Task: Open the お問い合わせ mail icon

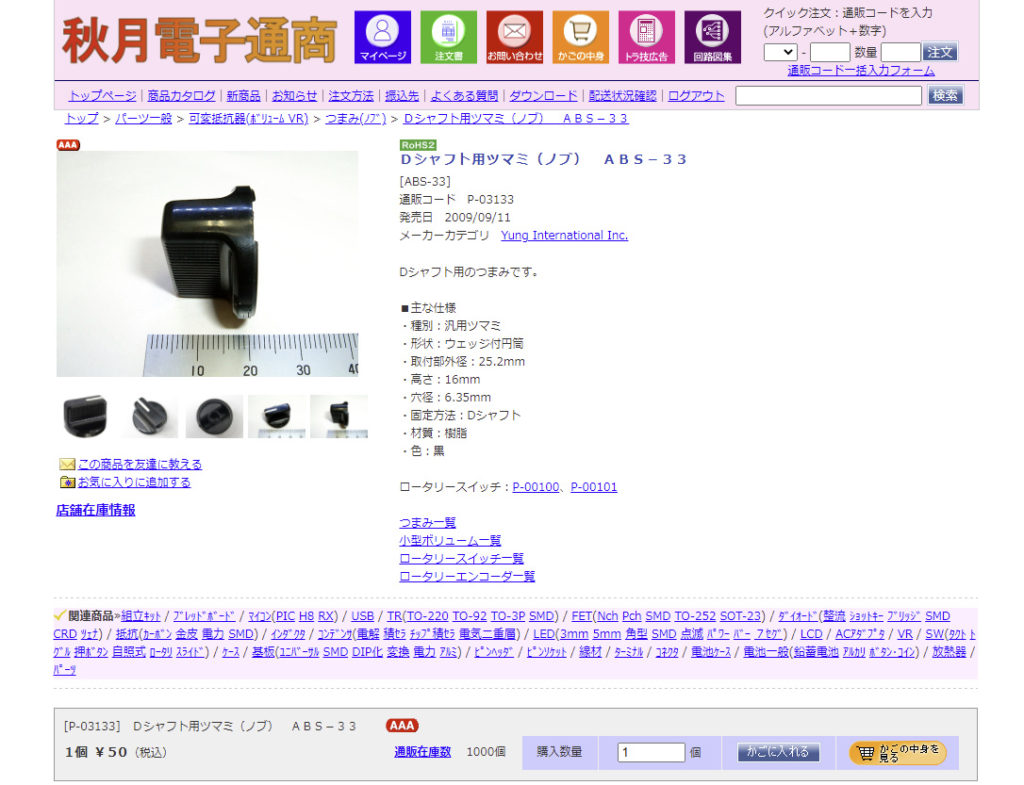Action: pos(514,37)
